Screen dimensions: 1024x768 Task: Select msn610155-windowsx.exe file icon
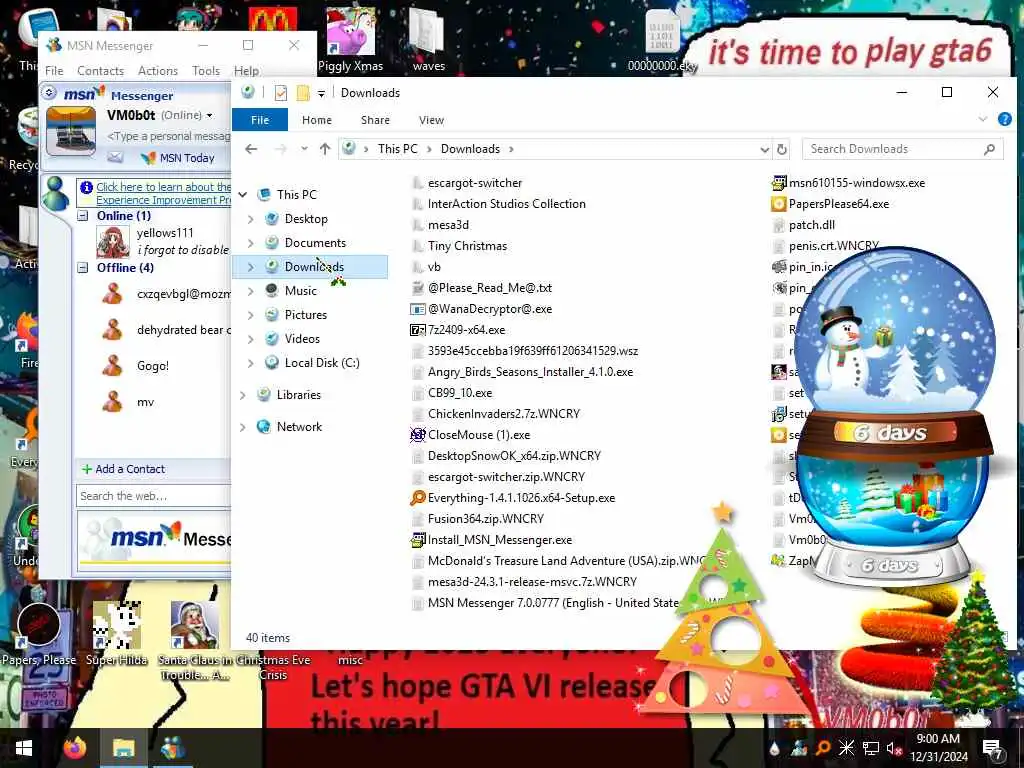pyautogui.click(x=778, y=183)
